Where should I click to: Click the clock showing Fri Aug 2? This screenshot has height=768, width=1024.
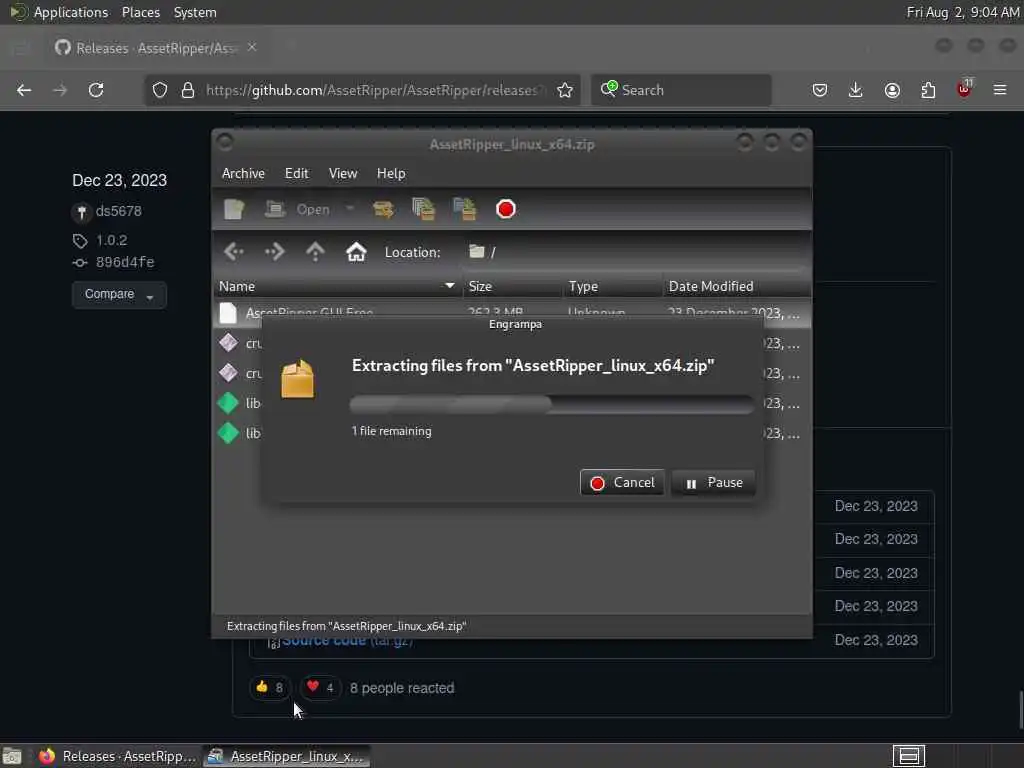963,12
